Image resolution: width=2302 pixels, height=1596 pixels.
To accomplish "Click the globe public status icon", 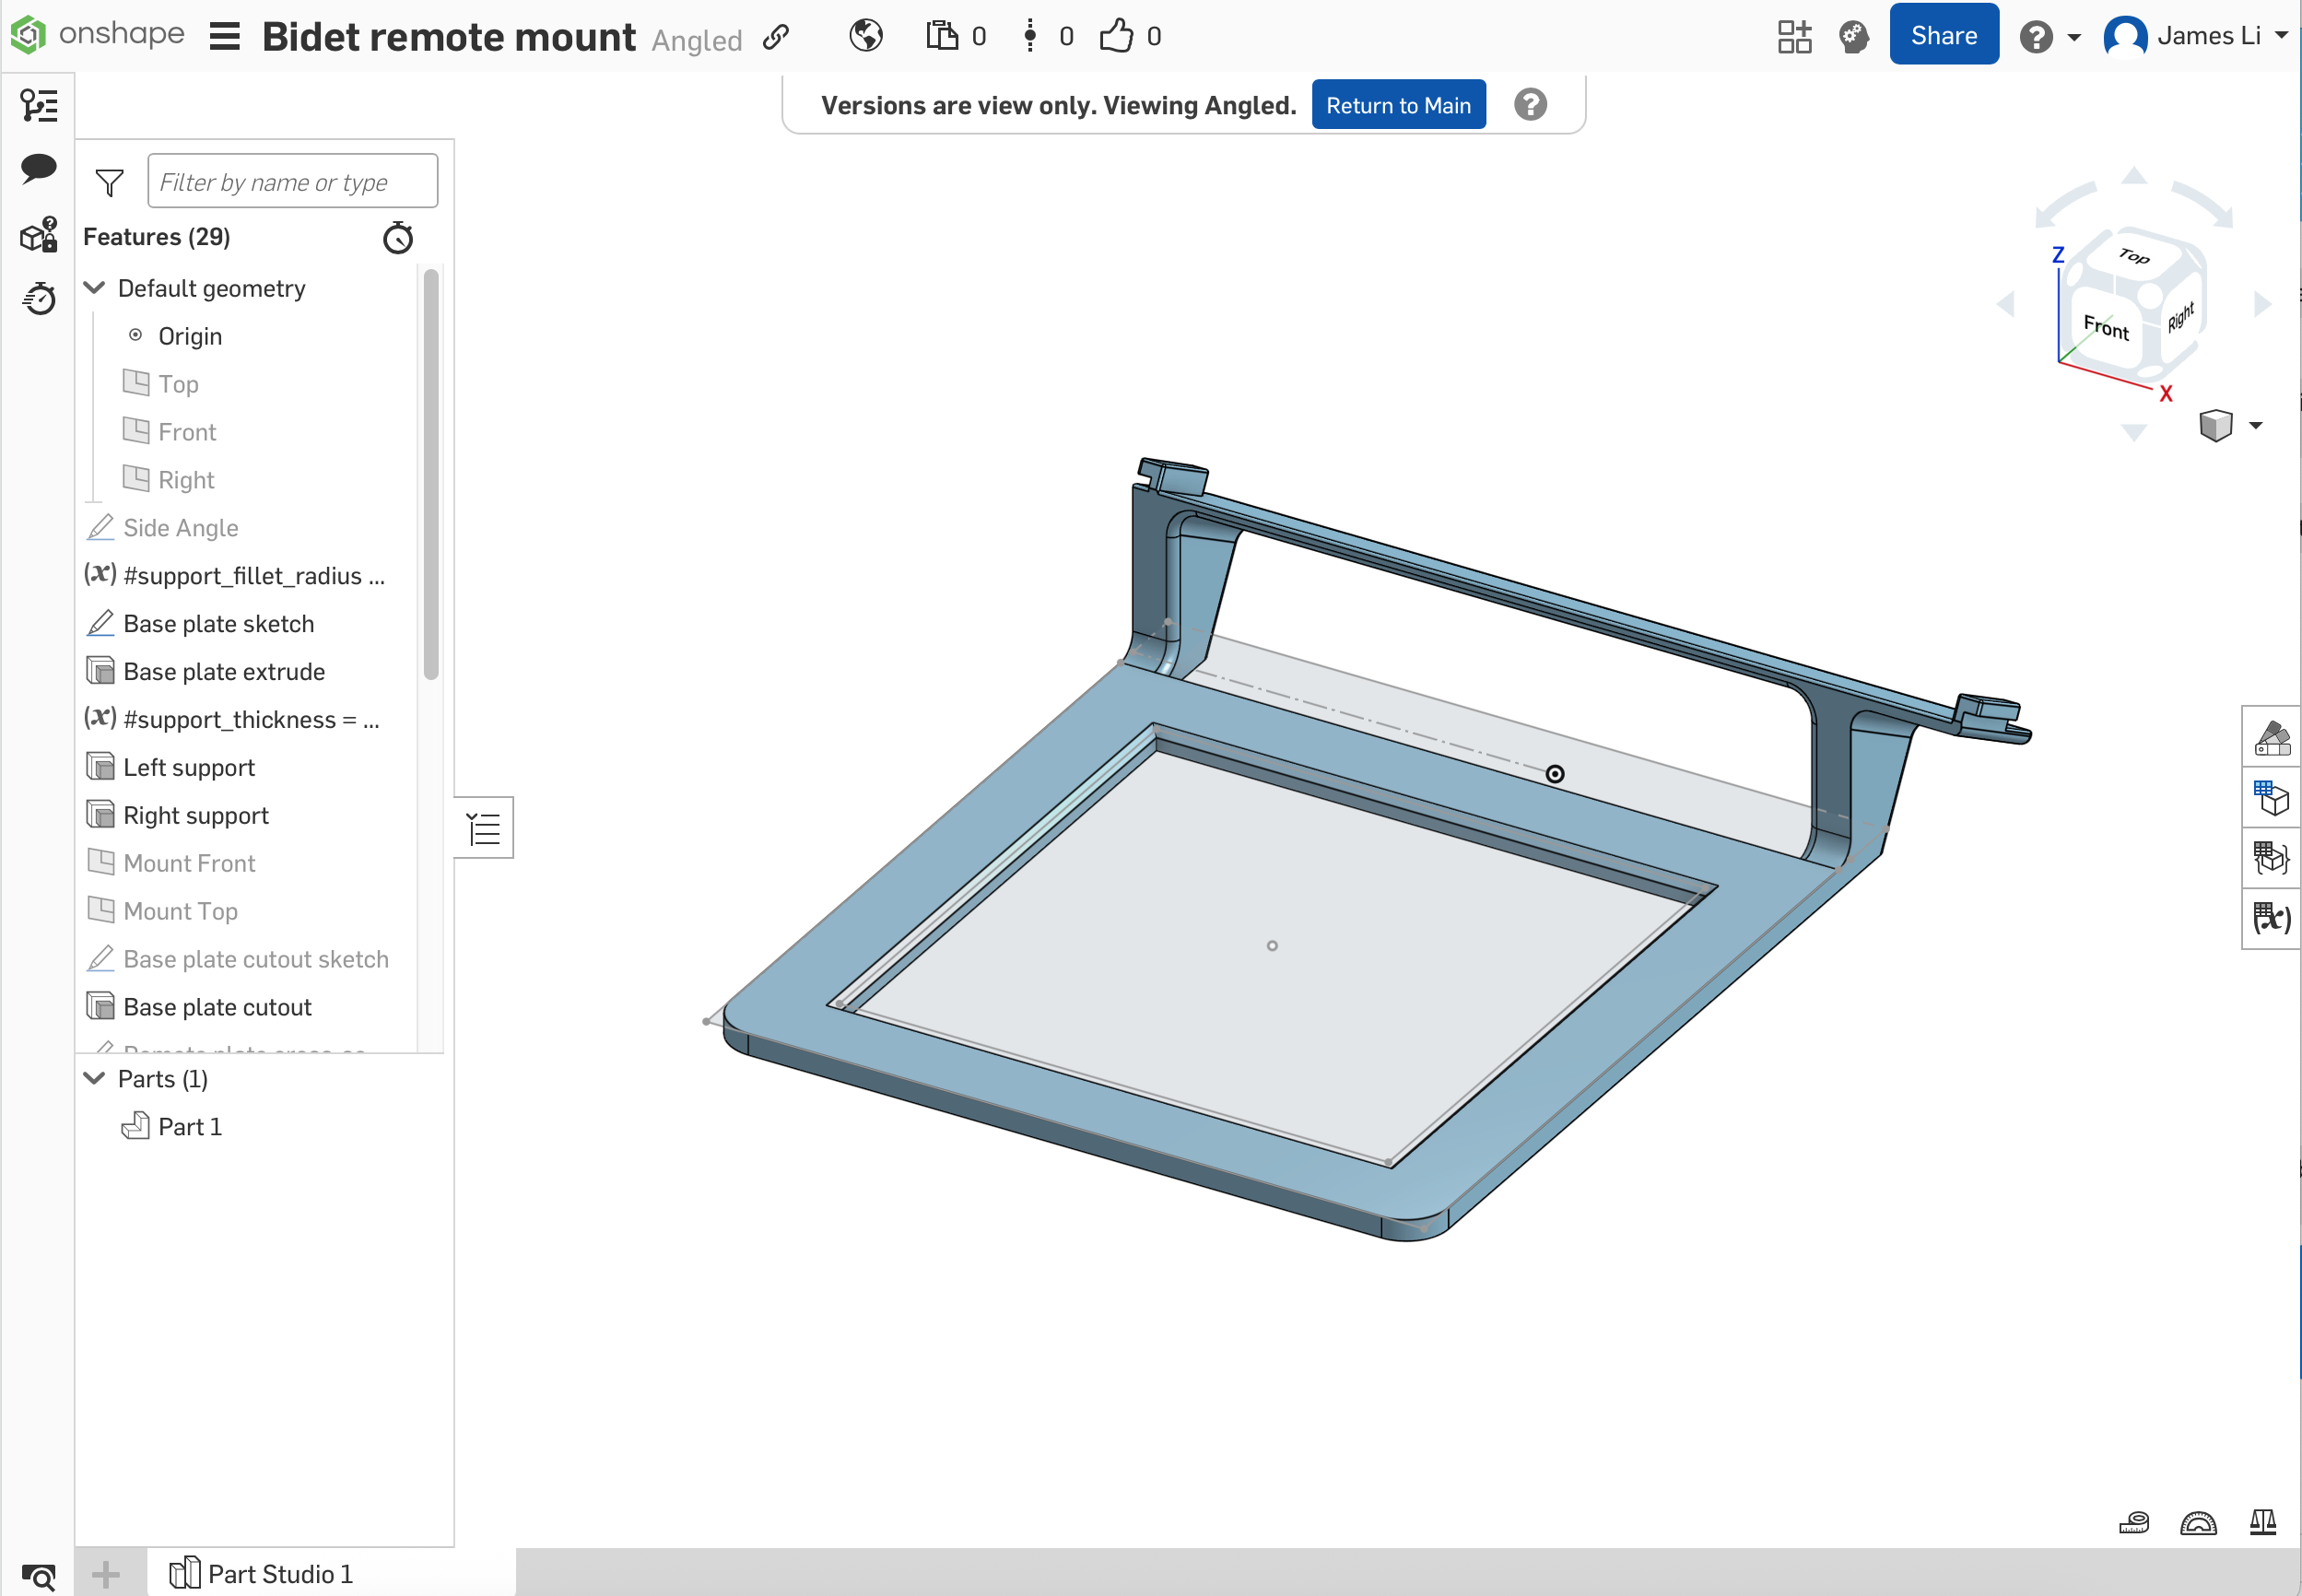I will click(x=866, y=36).
